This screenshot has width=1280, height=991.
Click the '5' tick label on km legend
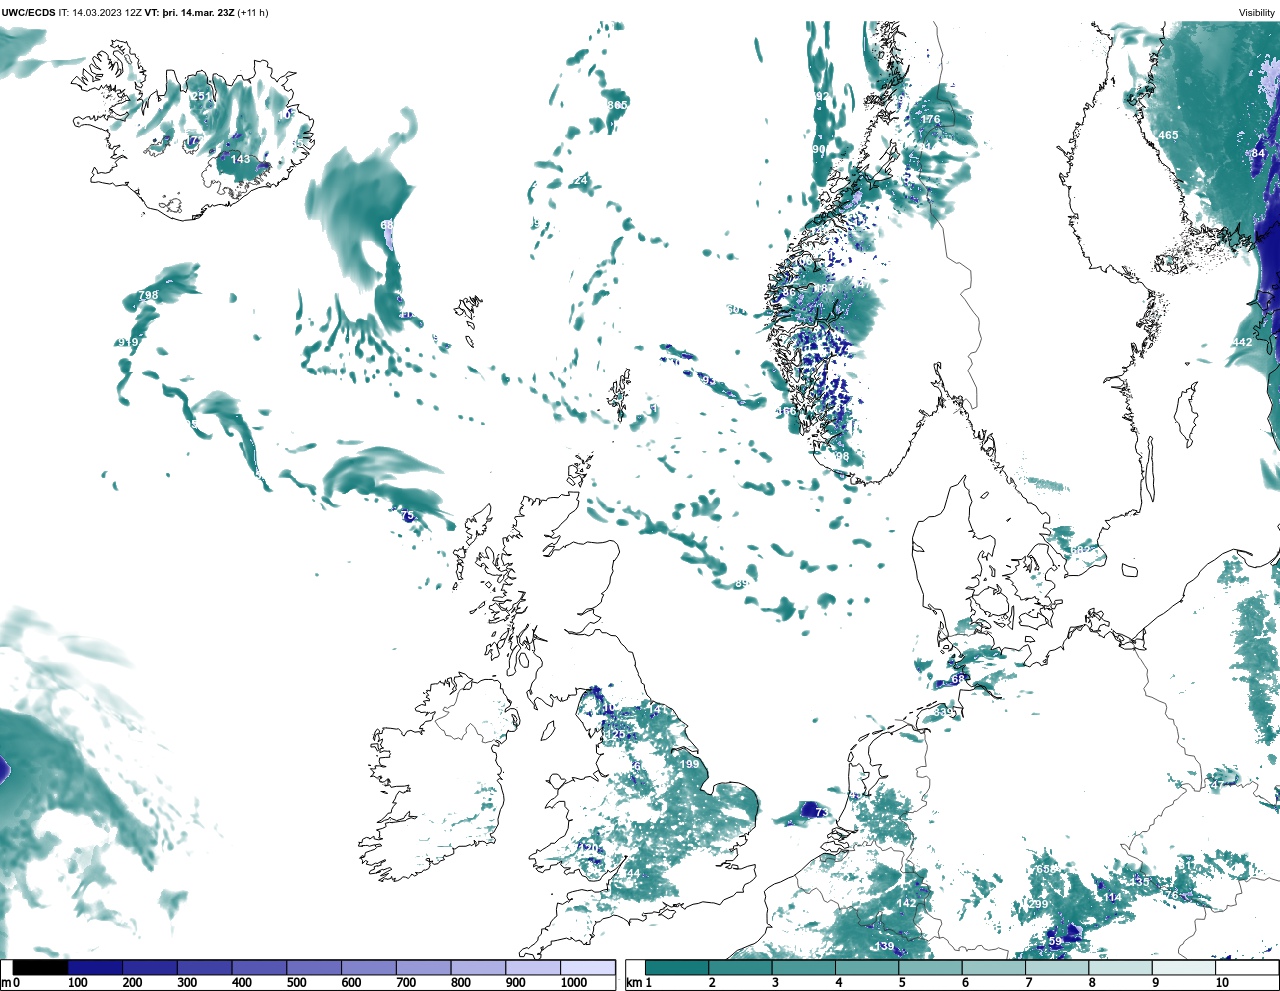[x=902, y=983]
